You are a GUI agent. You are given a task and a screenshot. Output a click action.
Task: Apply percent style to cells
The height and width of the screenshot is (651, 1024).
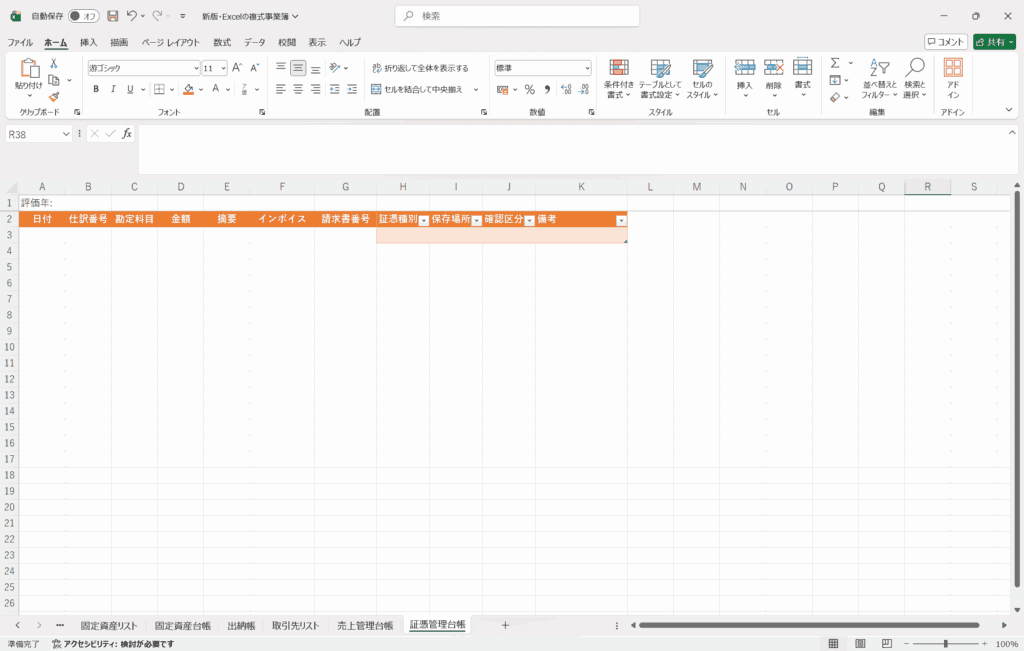tap(530, 89)
